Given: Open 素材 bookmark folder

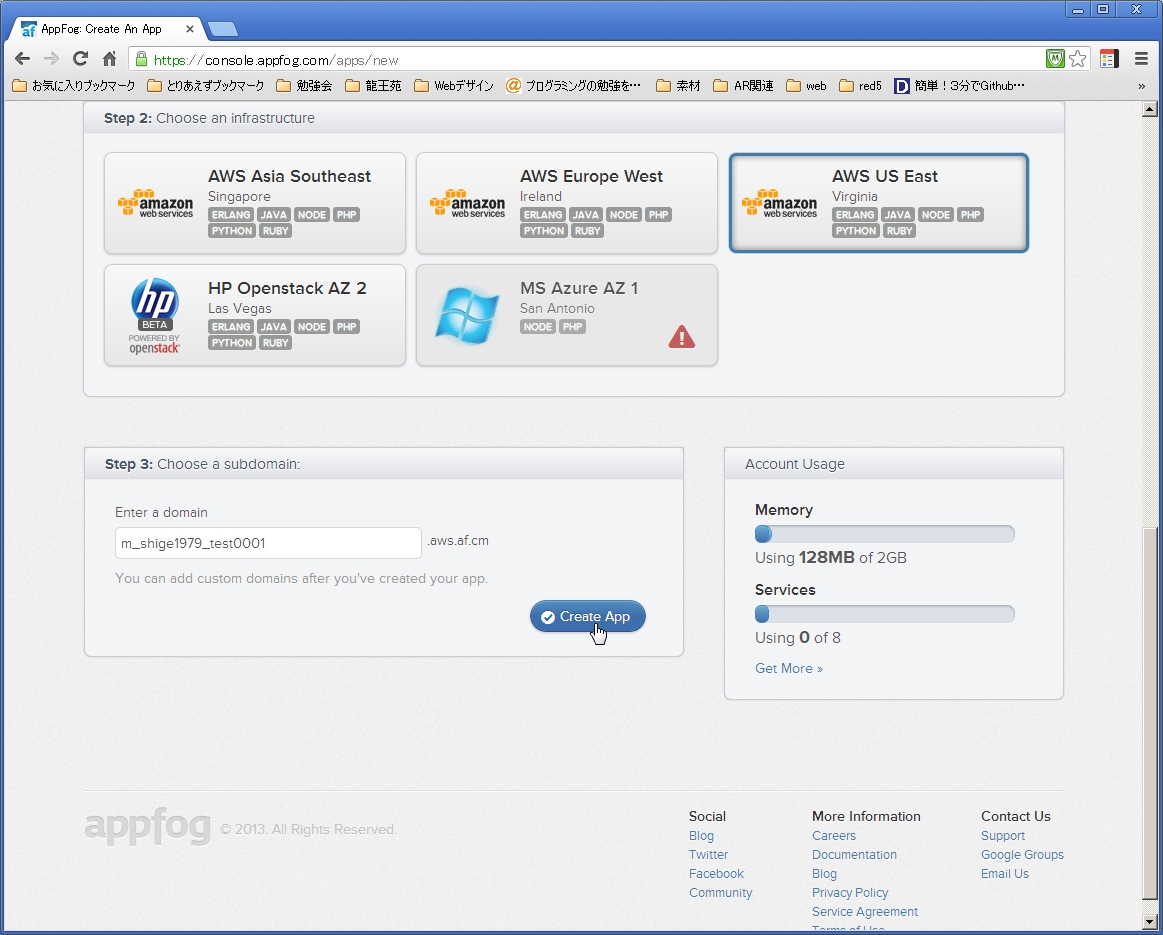Looking at the screenshot, I should tap(679, 86).
